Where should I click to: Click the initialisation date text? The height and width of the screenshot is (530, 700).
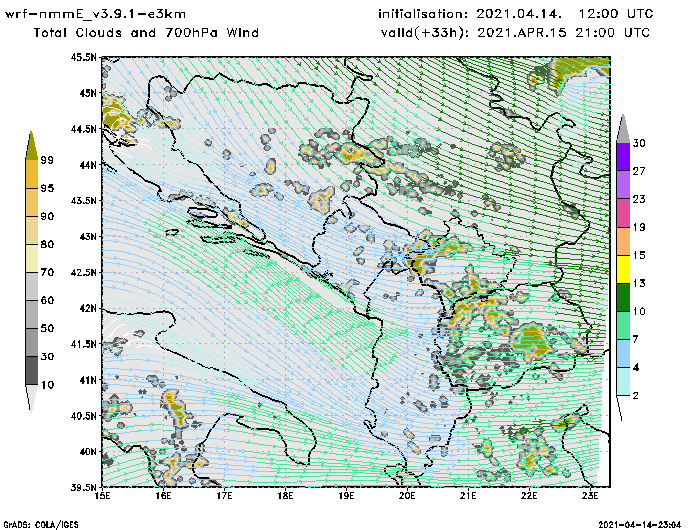point(516,14)
